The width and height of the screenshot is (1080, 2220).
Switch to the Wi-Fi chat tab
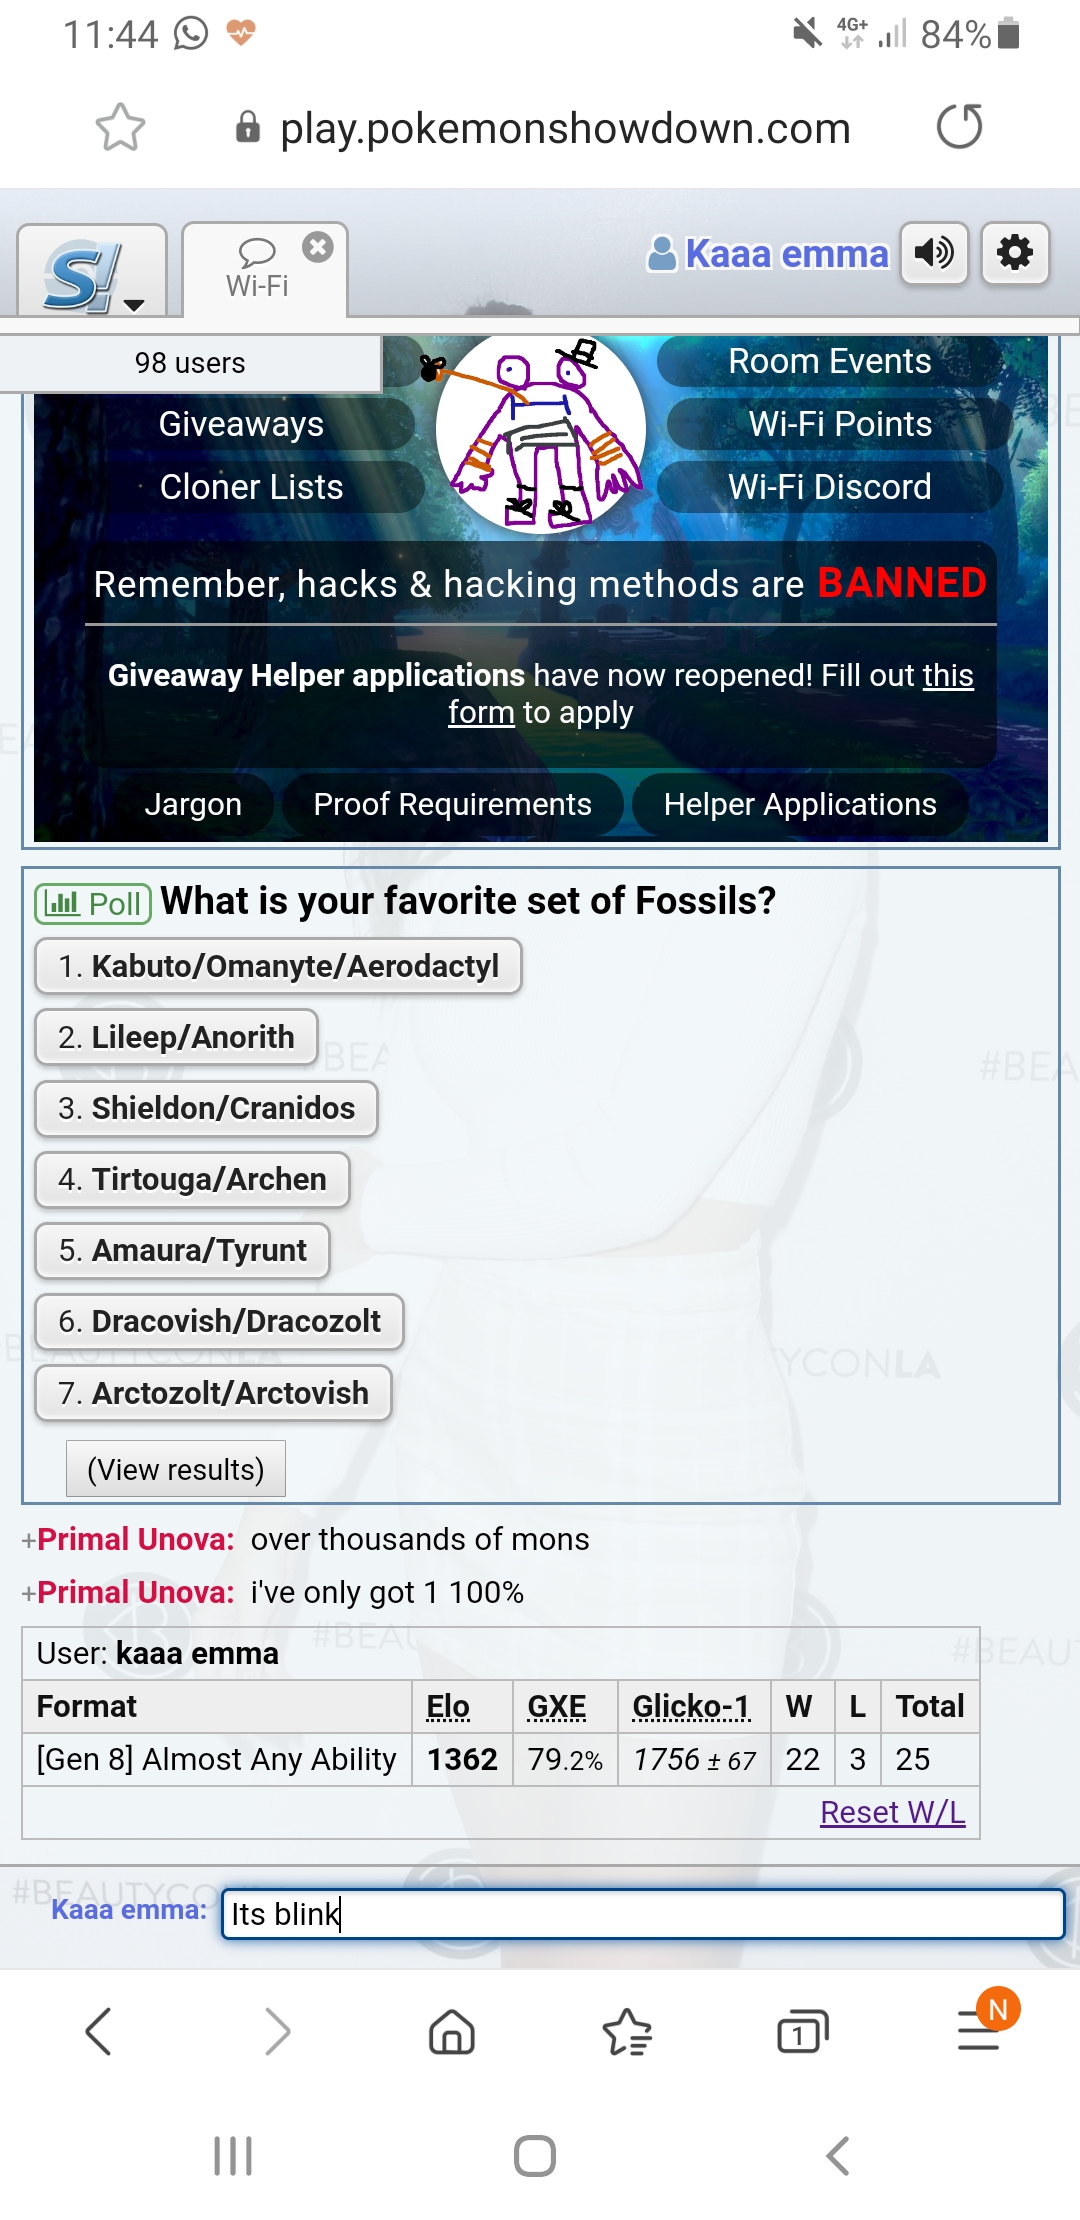(x=258, y=270)
